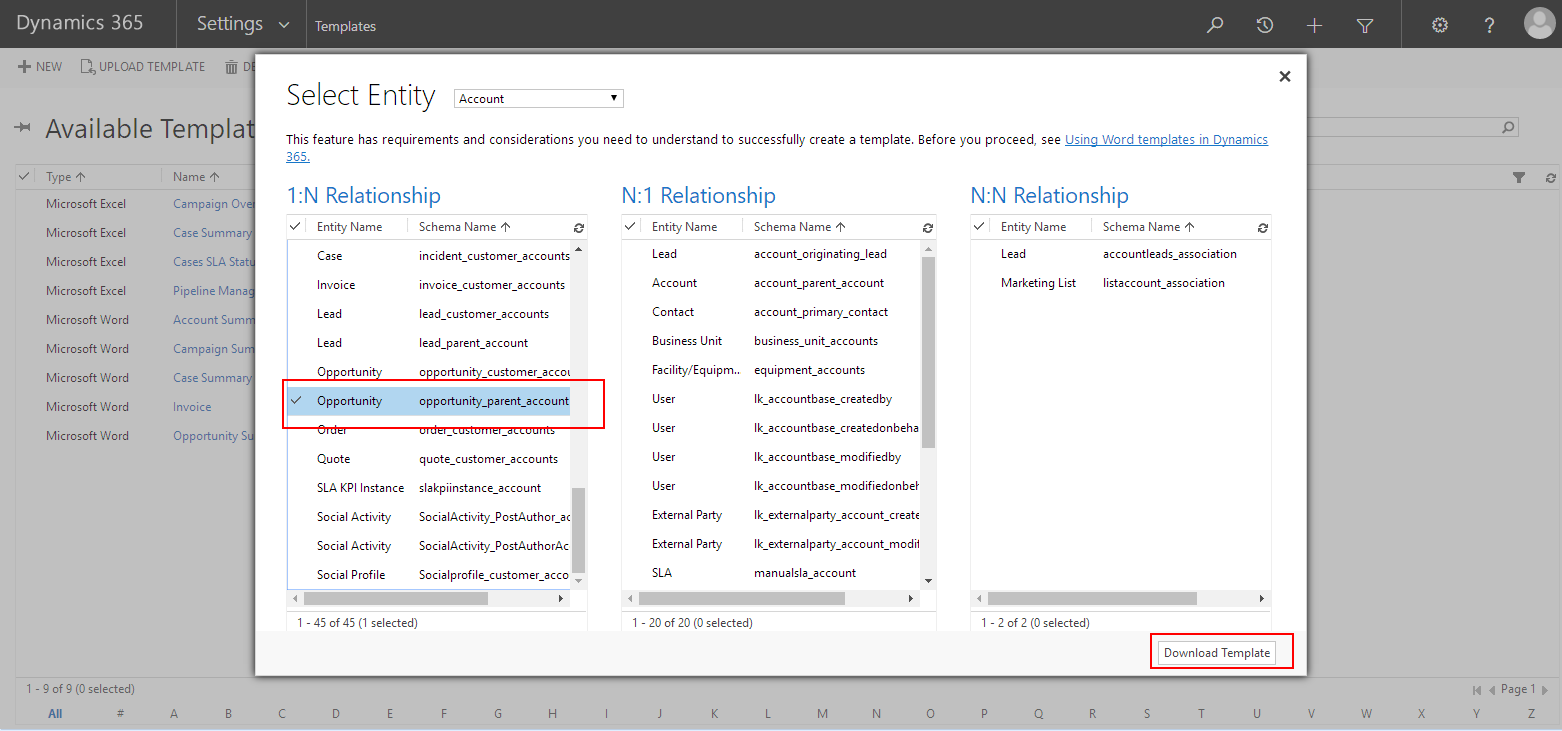Close the Select Entity dialog

click(x=1285, y=76)
